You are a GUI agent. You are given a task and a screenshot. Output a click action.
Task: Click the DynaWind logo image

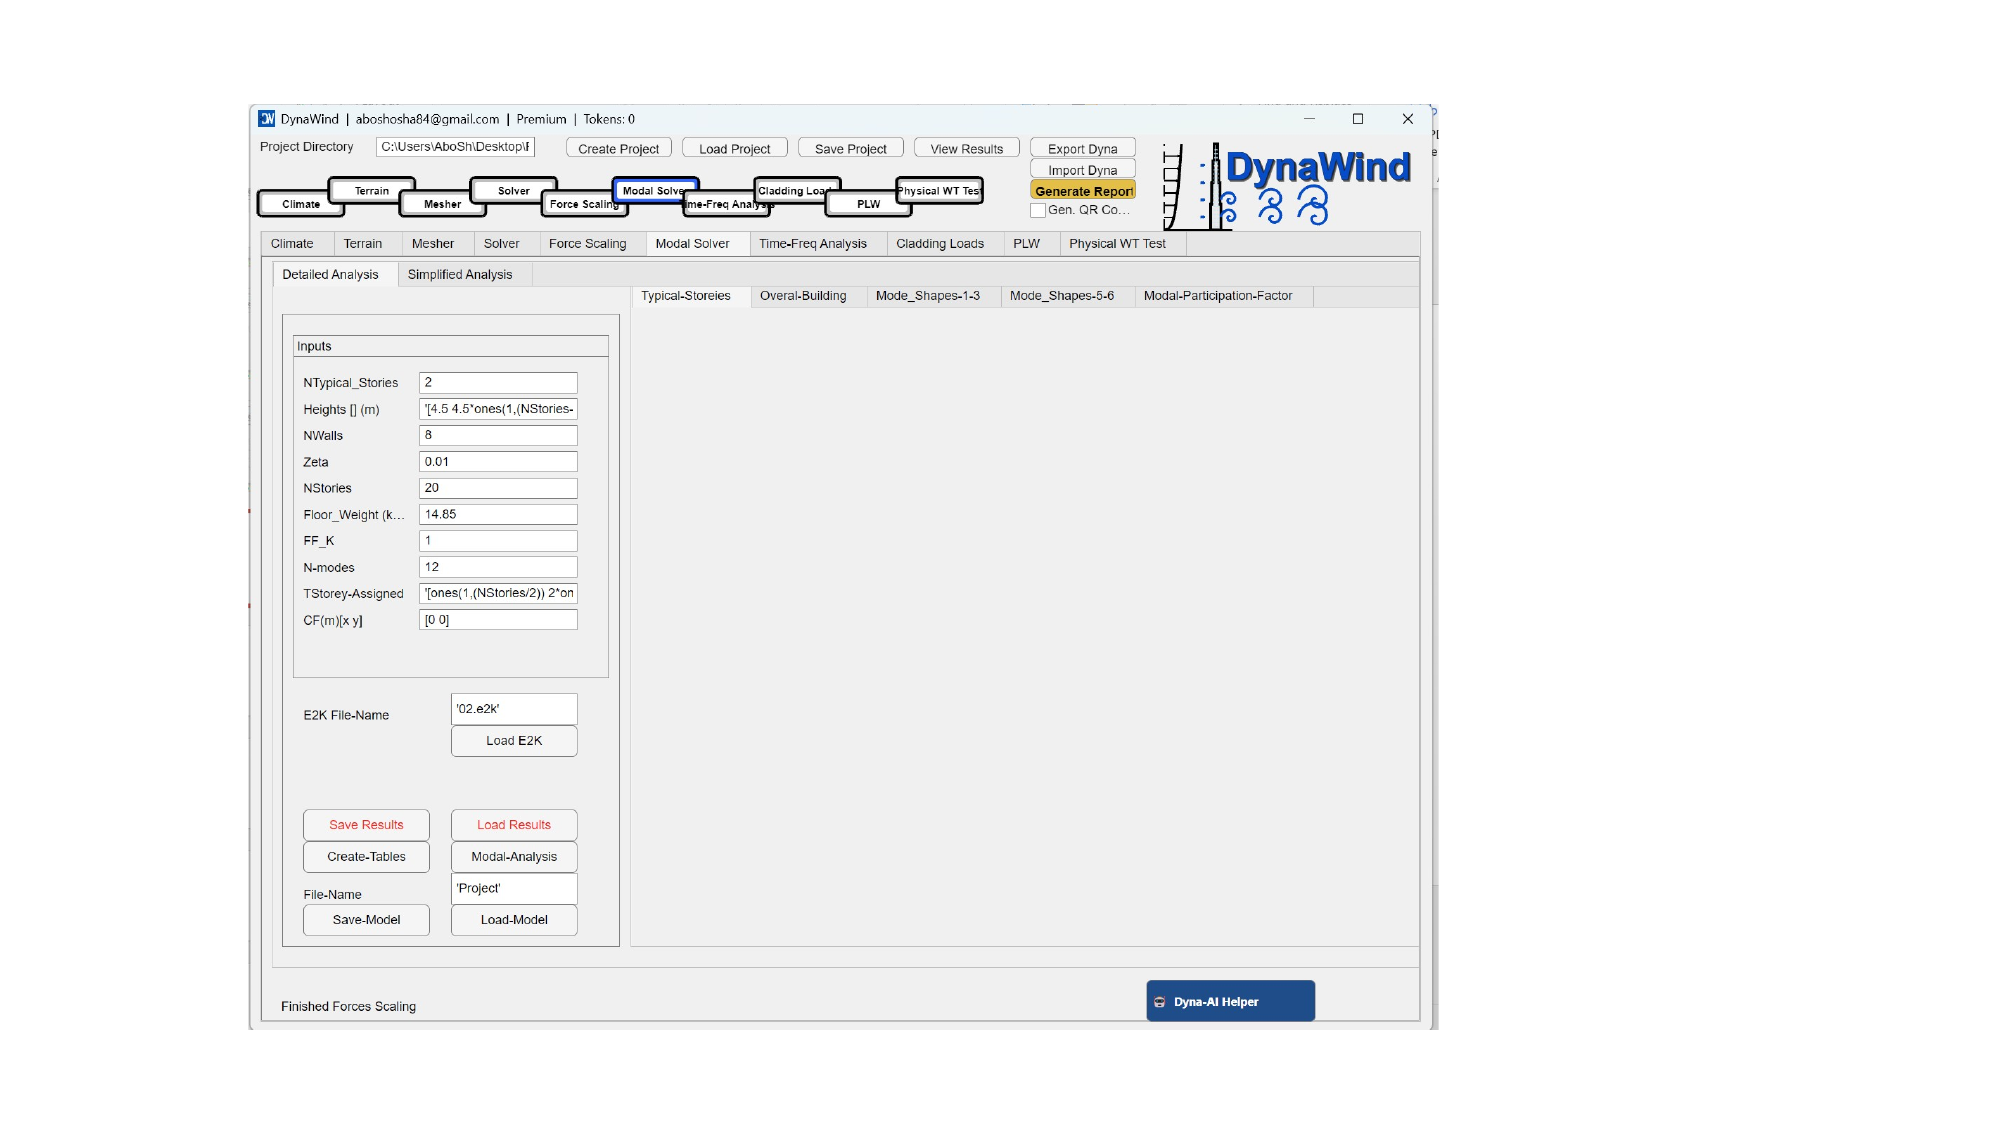tap(1288, 185)
